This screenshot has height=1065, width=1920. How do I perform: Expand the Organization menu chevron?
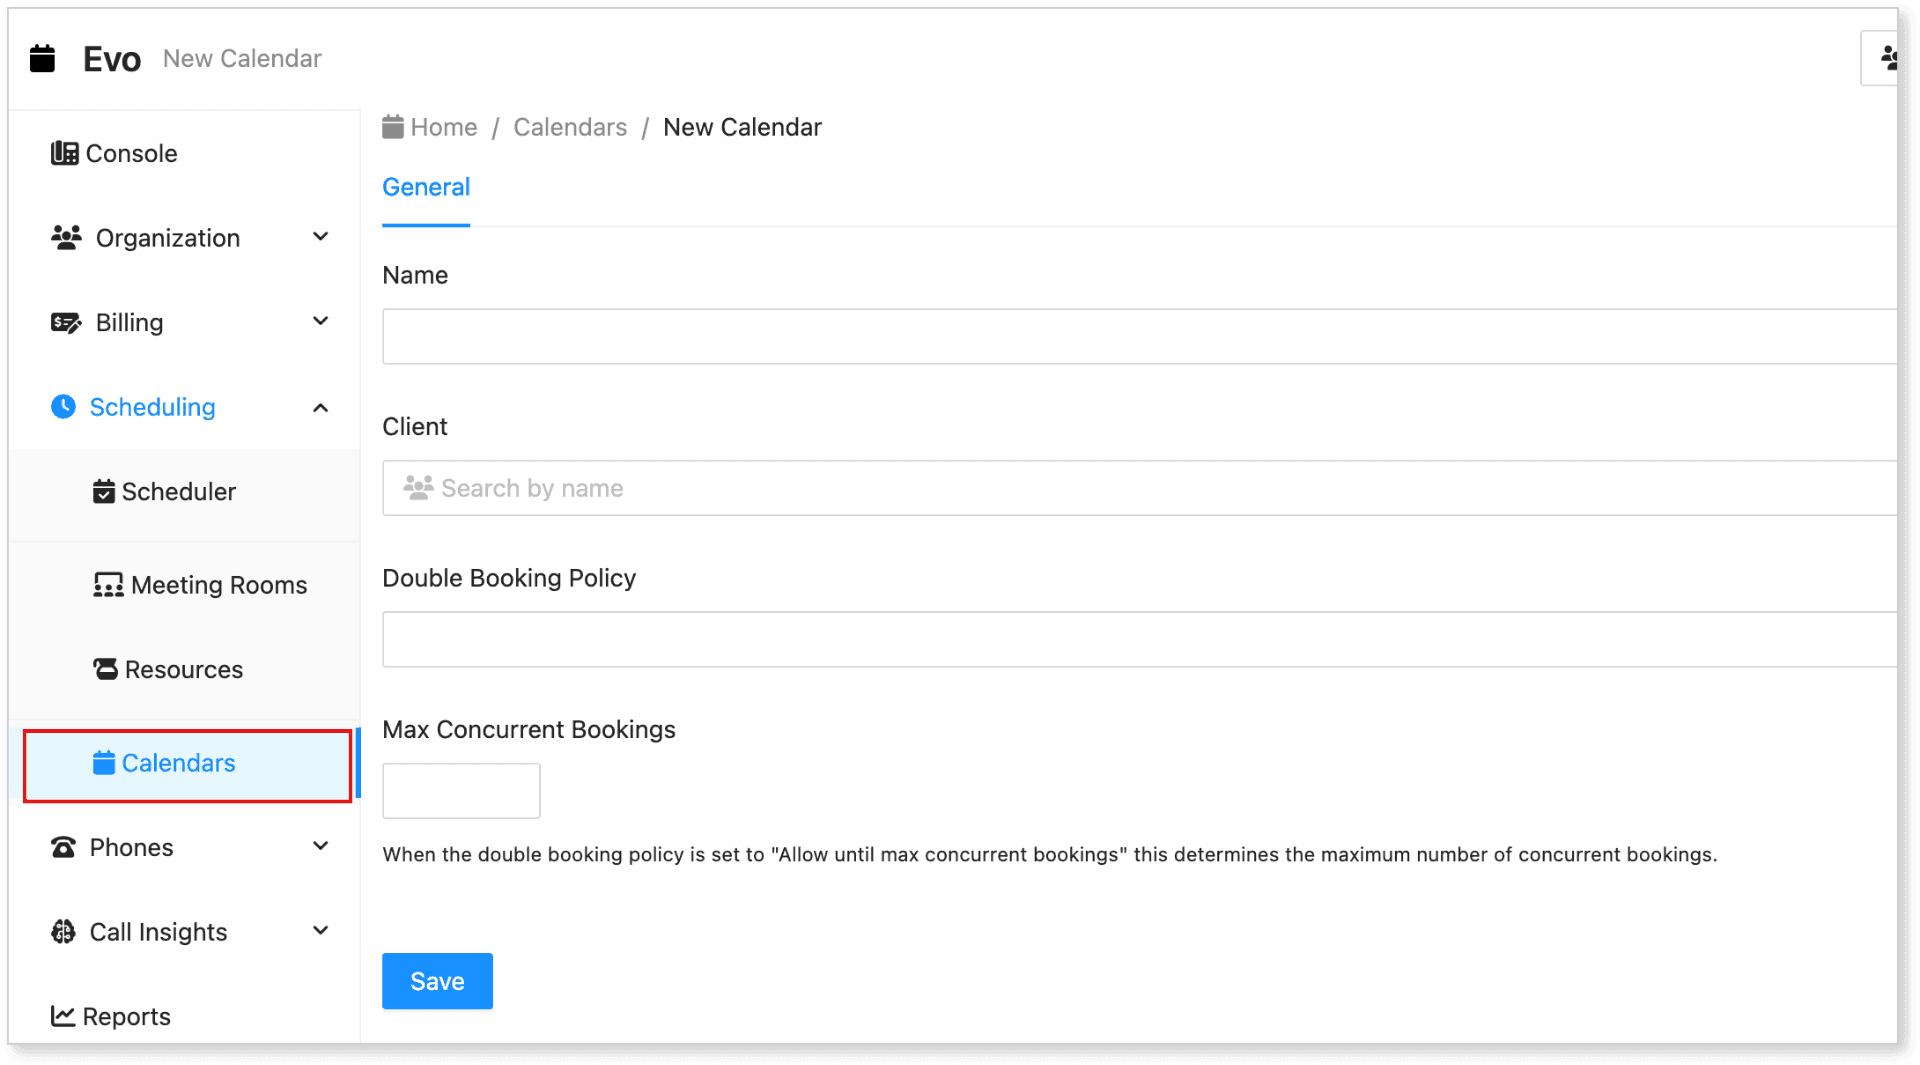320,237
